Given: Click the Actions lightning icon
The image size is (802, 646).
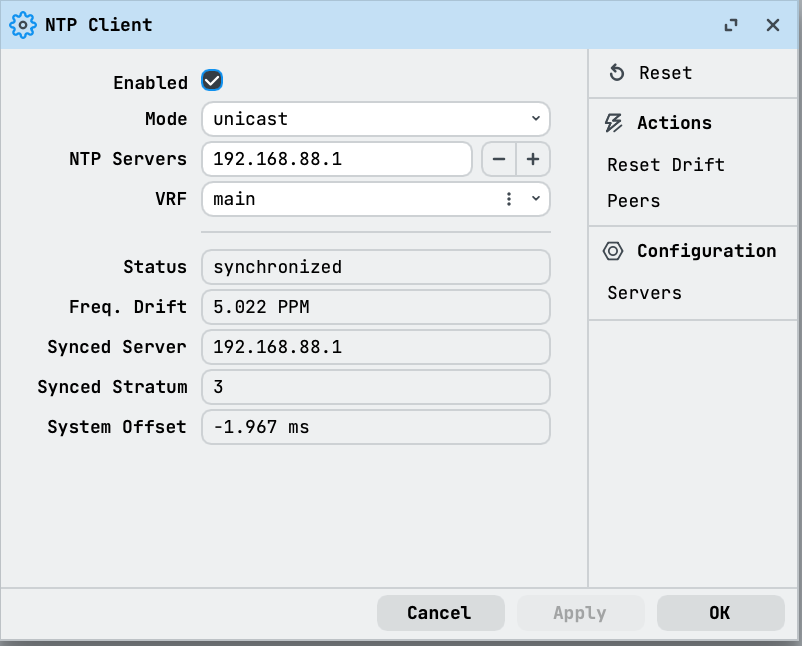Looking at the screenshot, I should tap(613, 123).
